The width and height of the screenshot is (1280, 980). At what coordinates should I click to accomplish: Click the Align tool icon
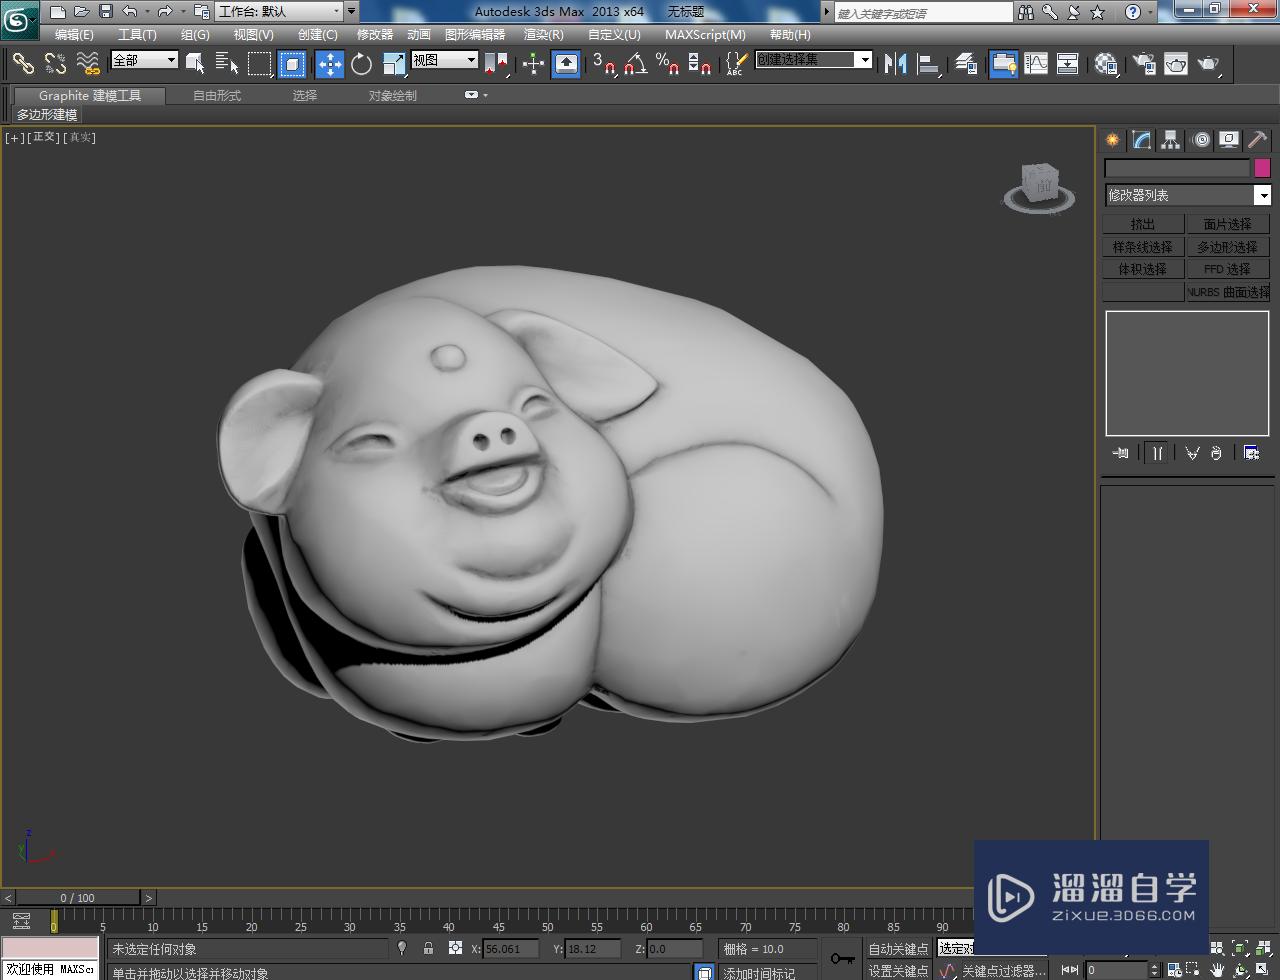pyautogui.click(x=929, y=64)
